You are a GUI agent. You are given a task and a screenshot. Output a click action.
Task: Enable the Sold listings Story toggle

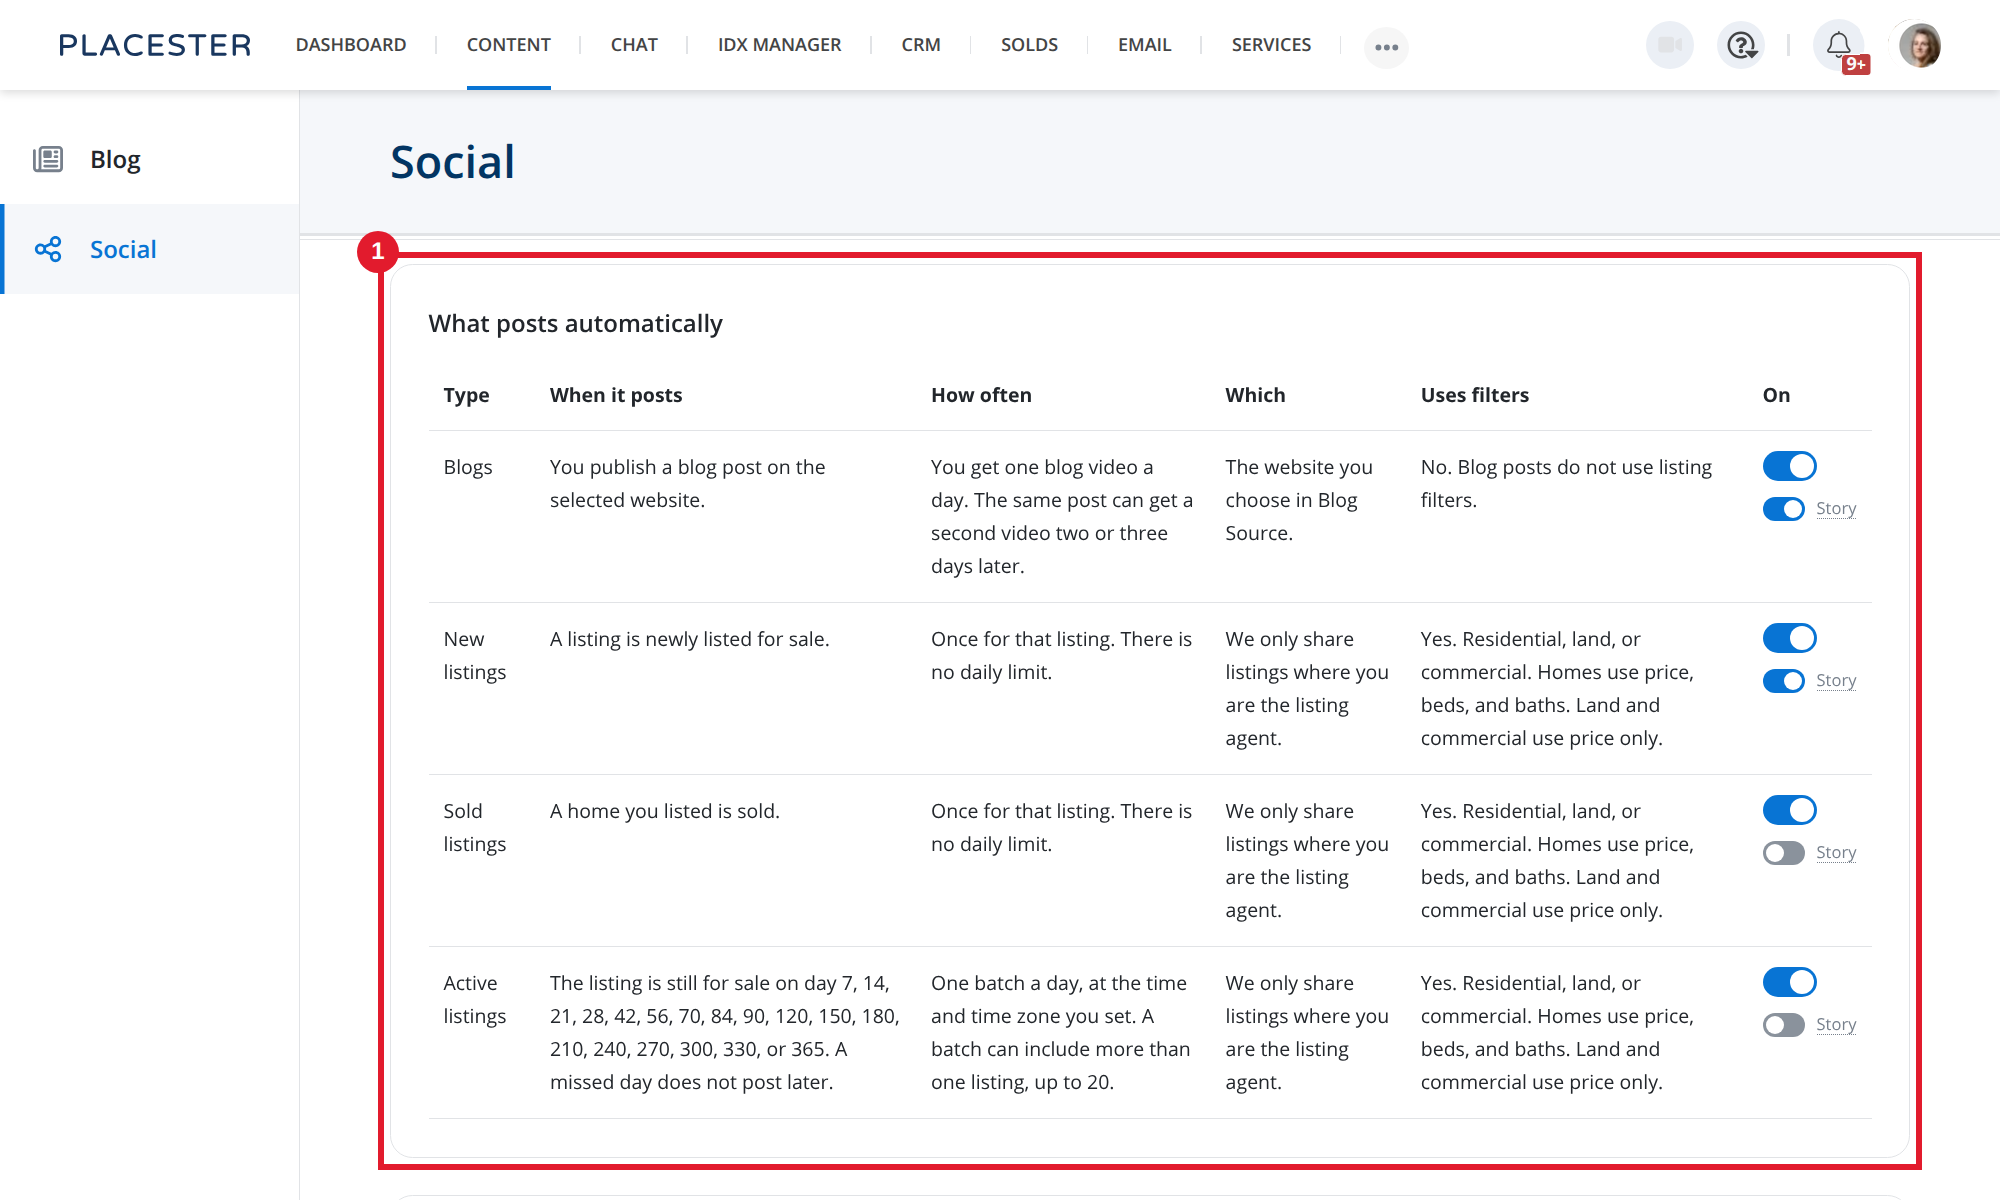click(1783, 853)
